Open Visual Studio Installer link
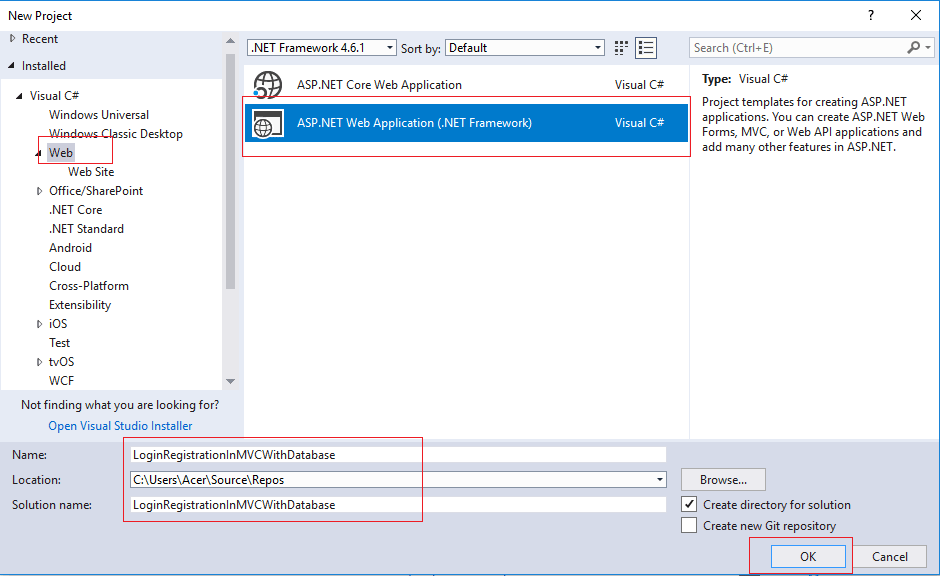The height and width of the screenshot is (576, 940). pos(119,425)
